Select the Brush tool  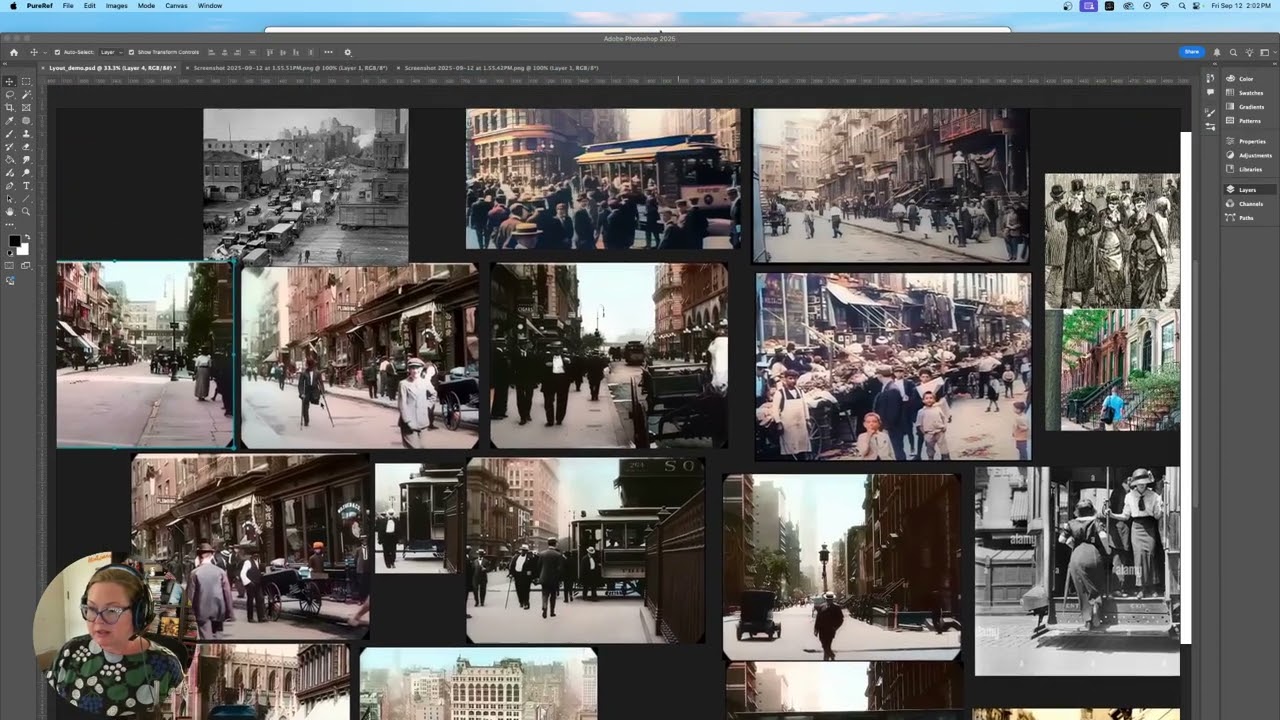pos(9,134)
